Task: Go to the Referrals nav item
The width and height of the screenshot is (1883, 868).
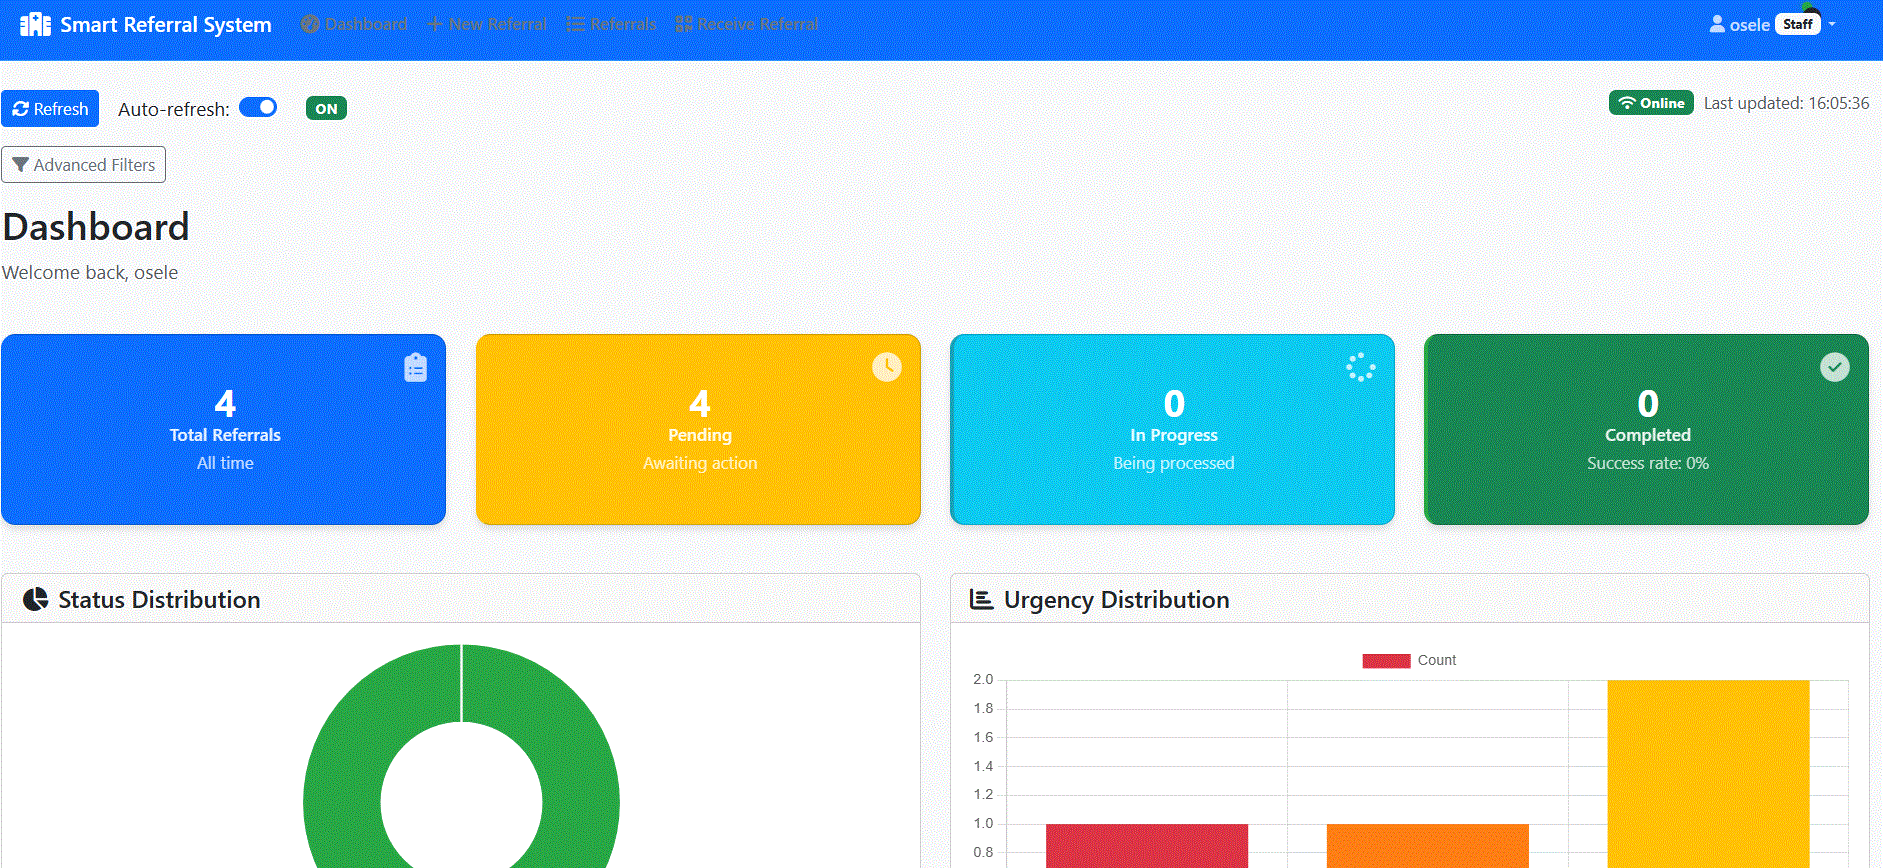Action: [611, 24]
